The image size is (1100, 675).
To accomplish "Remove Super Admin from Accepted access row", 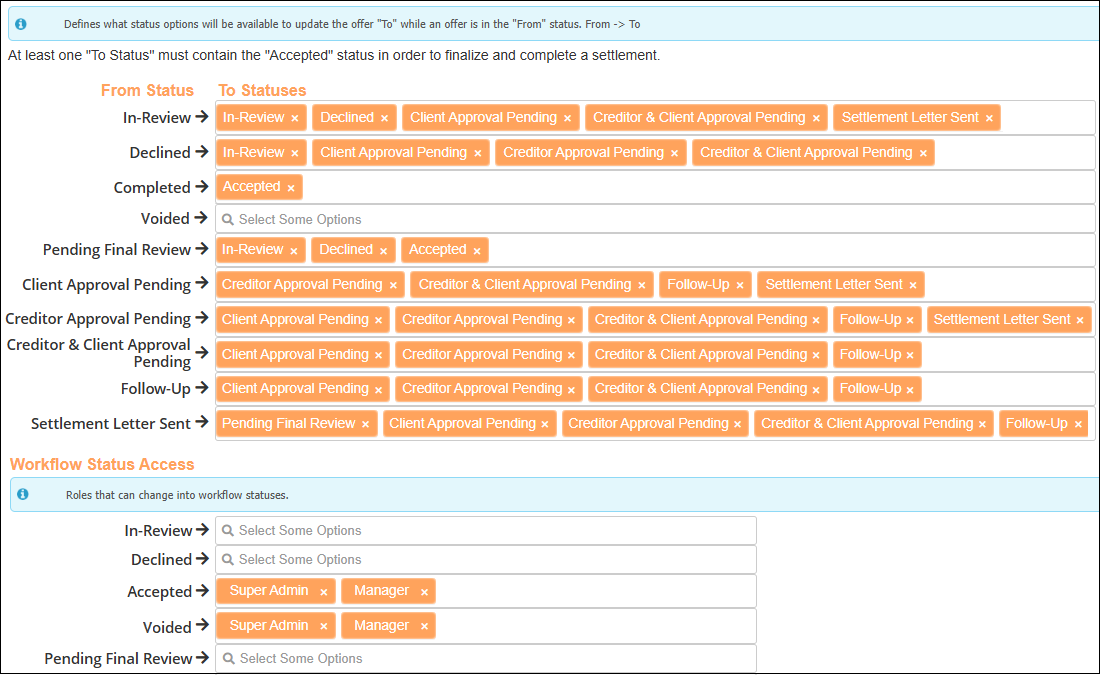I will 323,592.
